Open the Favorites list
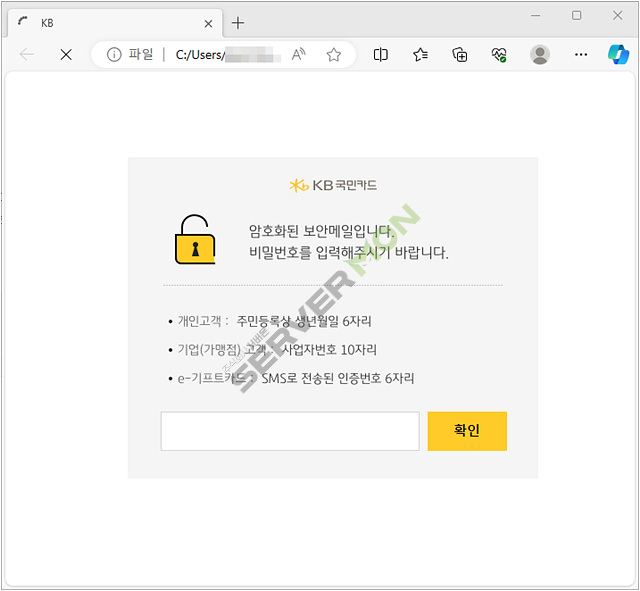 tap(420, 54)
